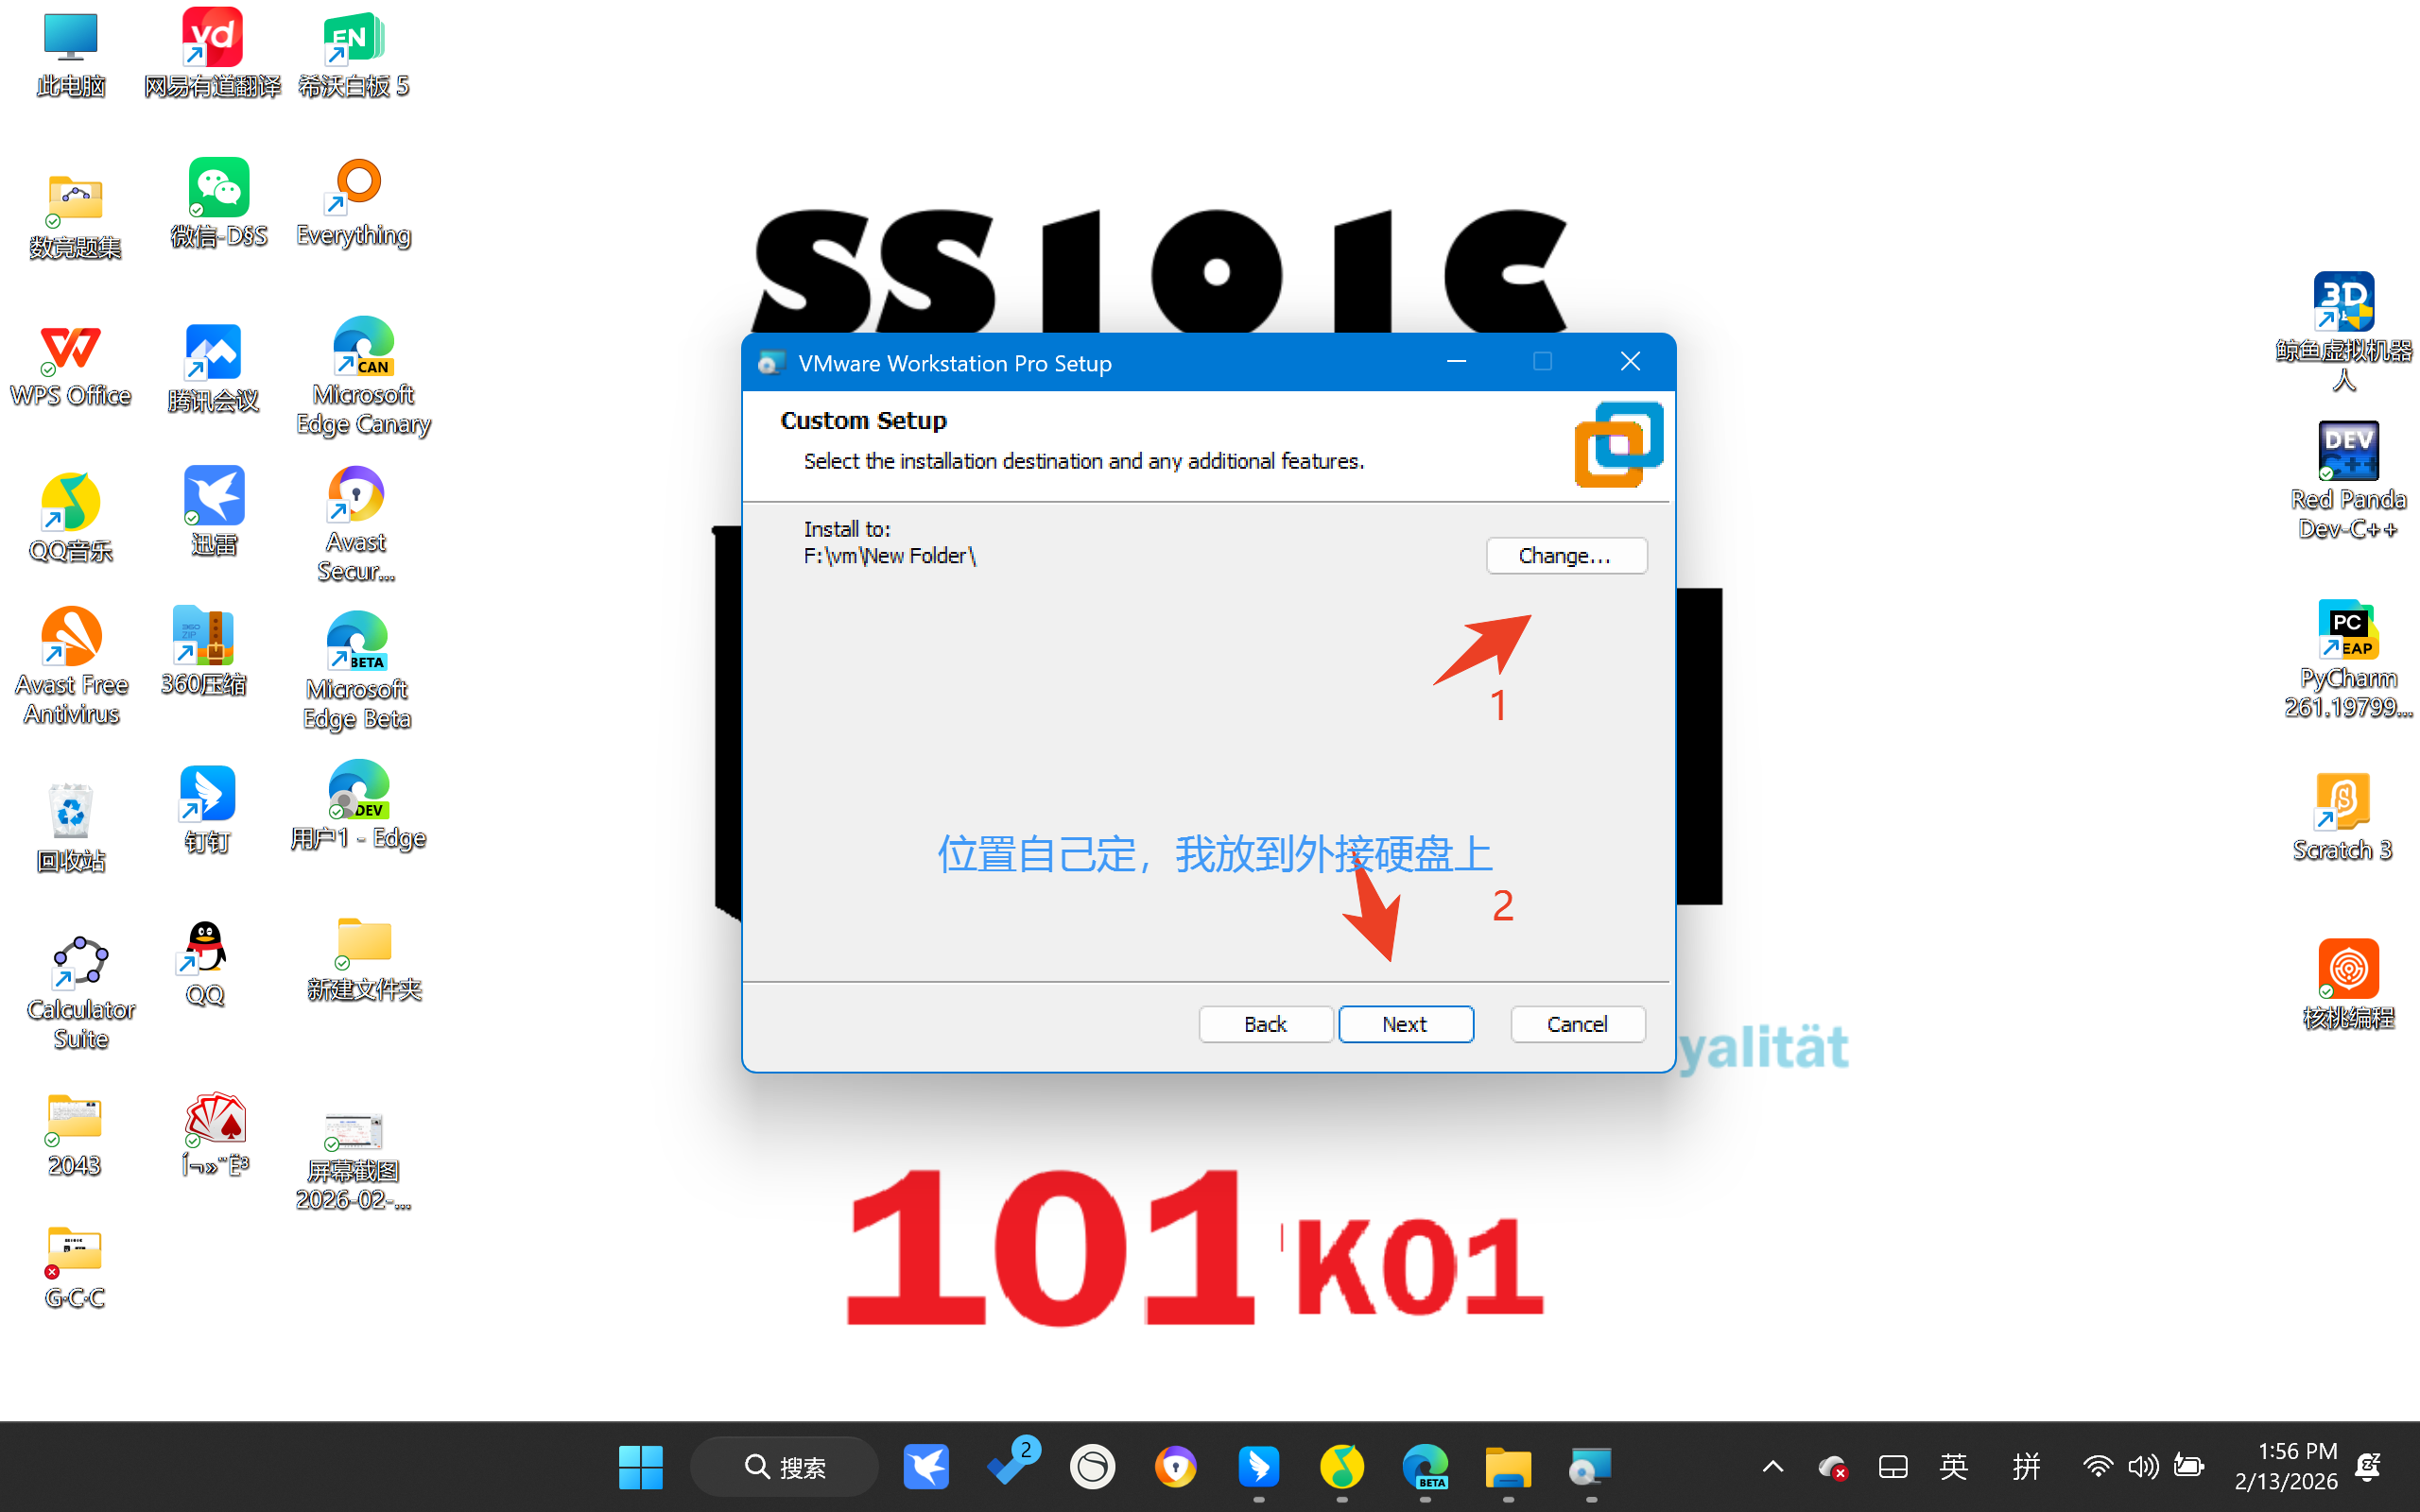Click the taskbar search box

pyautogui.click(x=785, y=1467)
